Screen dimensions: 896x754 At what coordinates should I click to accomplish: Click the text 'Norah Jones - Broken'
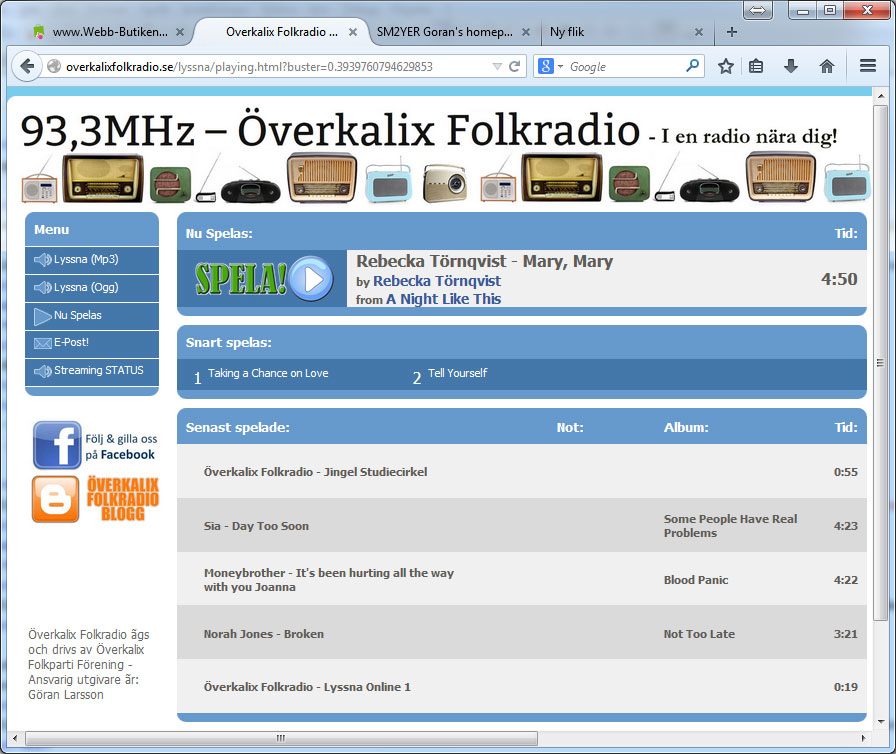pyautogui.click(x=263, y=634)
